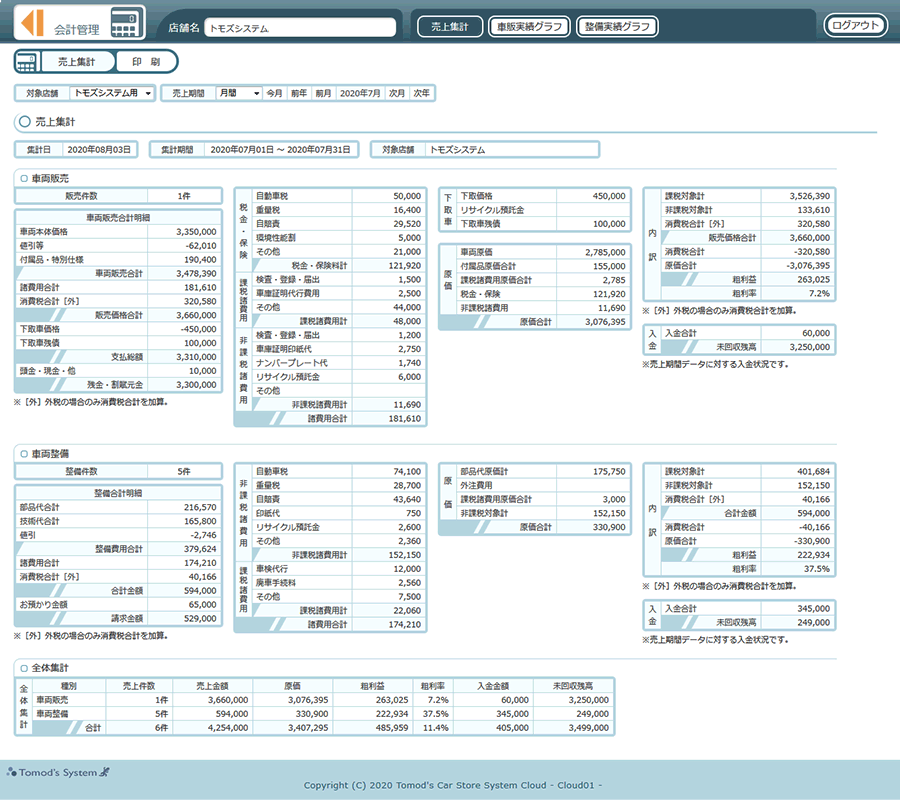Click the 下取価格 value 450,000
900x800 pixels.
pos(609,196)
